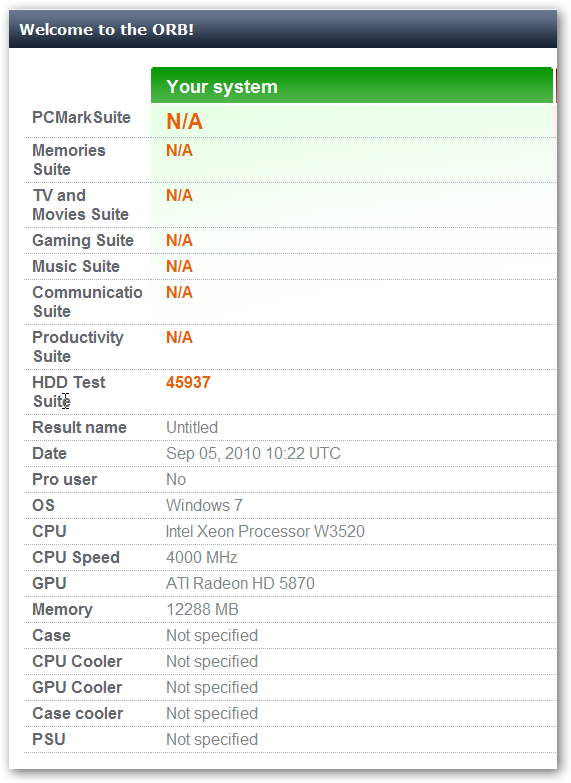Click the Productivity Suite label

[78, 347]
